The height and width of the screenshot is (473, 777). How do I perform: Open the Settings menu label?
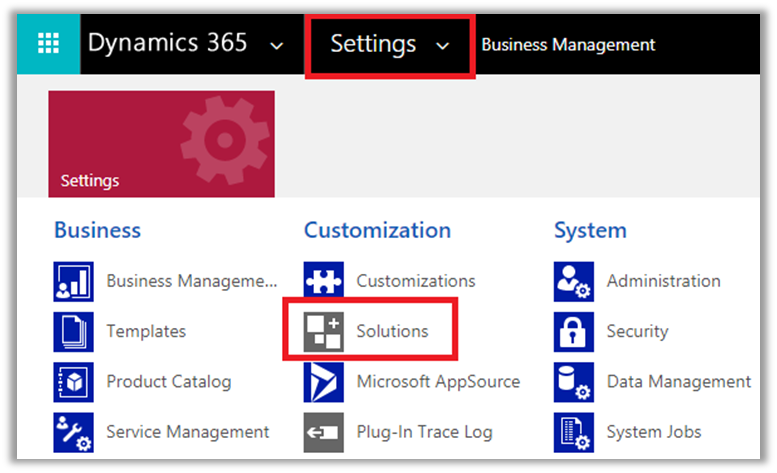tap(373, 44)
